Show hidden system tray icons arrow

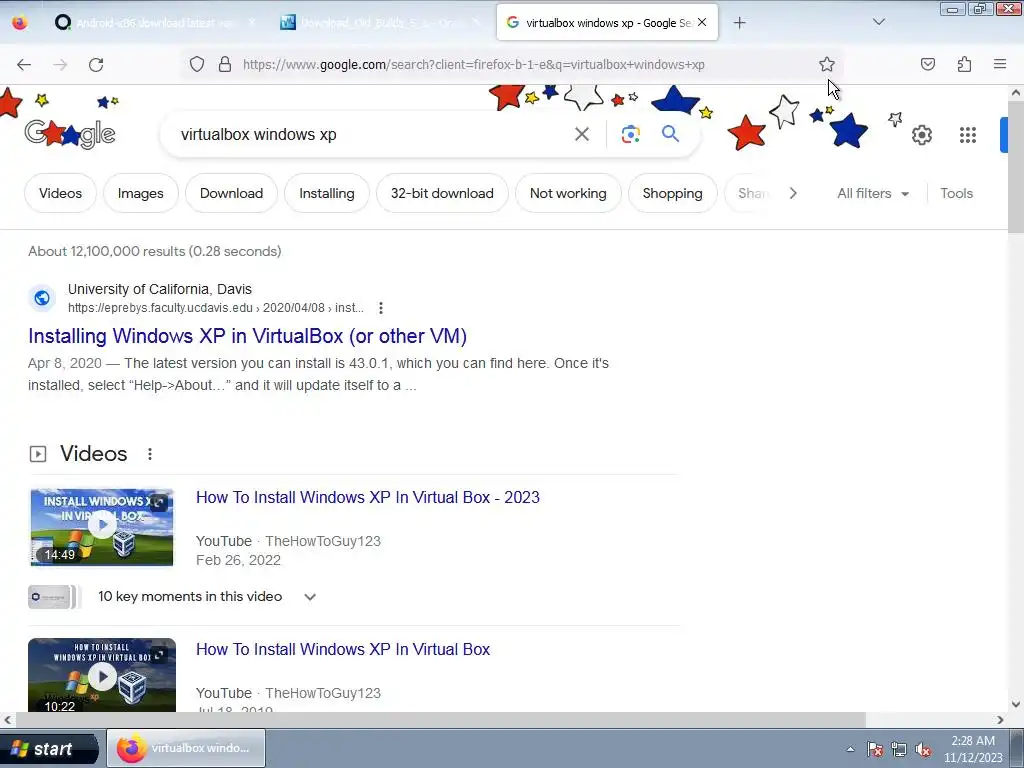click(x=850, y=749)
